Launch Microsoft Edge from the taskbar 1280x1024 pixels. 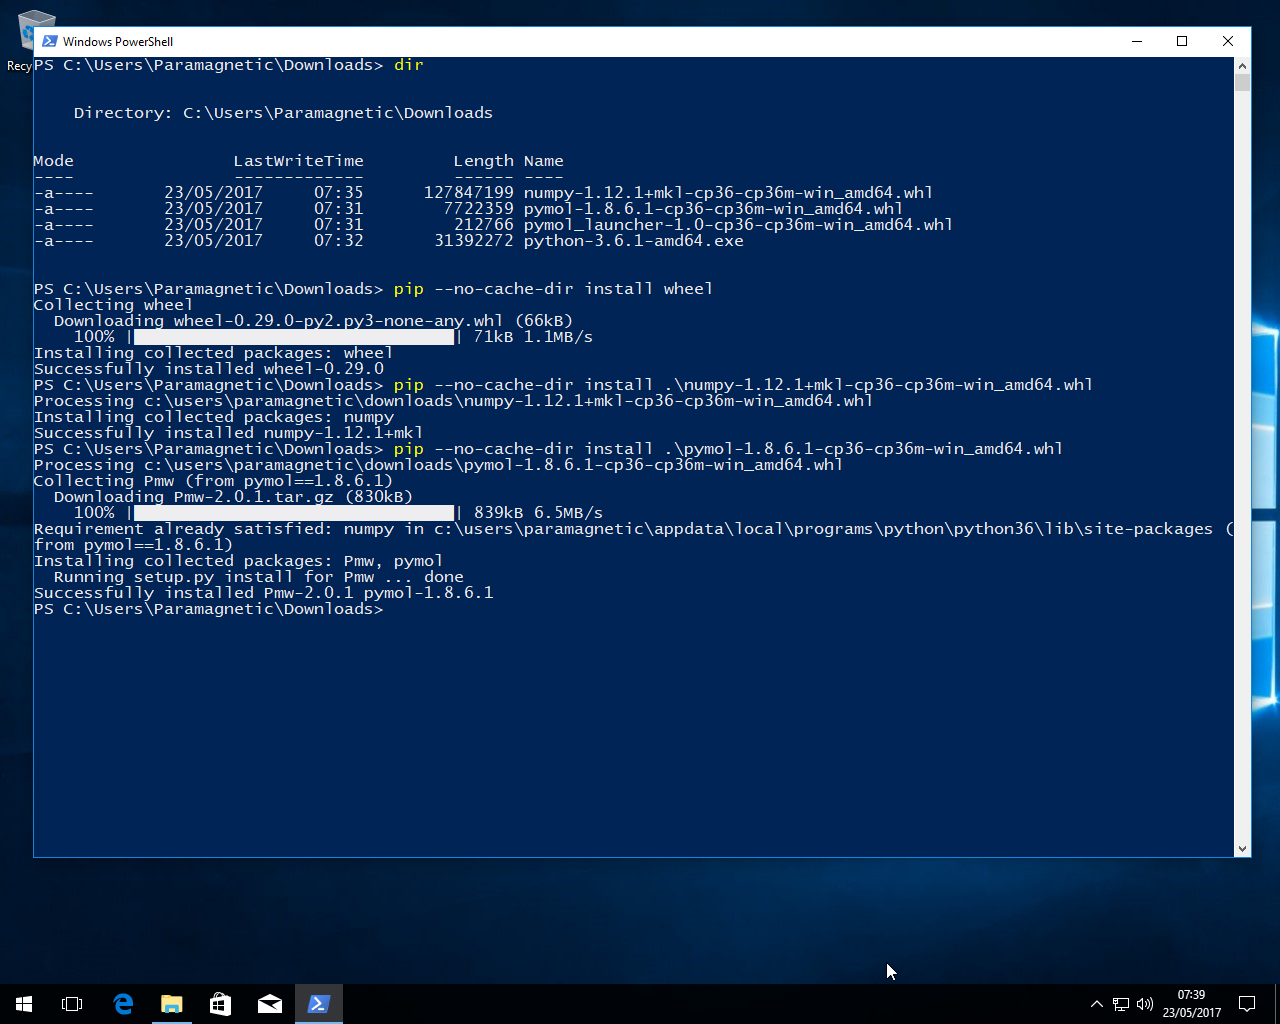(x=123, y=1004)
